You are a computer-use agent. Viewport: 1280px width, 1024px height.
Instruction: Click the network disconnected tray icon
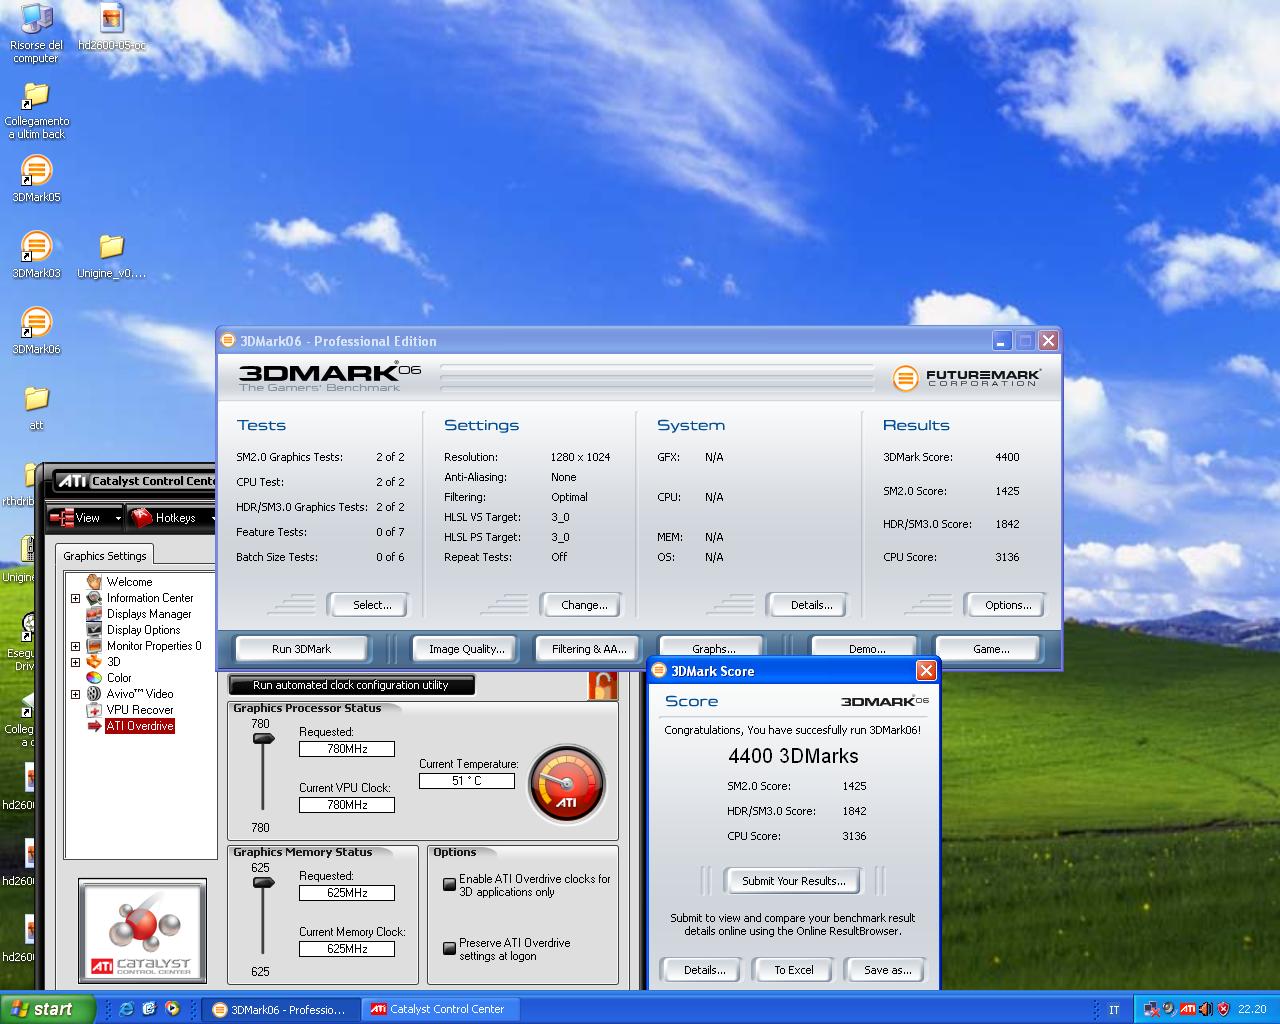click(x=1151, y=1010)
